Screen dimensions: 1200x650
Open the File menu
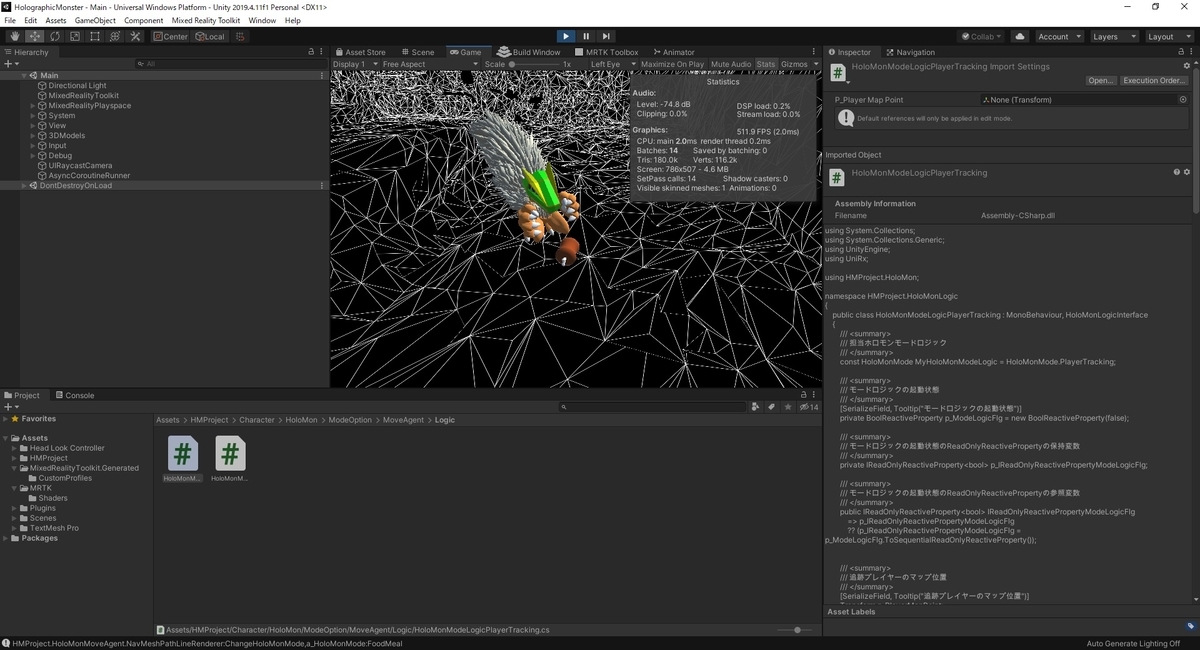[10, 20]
